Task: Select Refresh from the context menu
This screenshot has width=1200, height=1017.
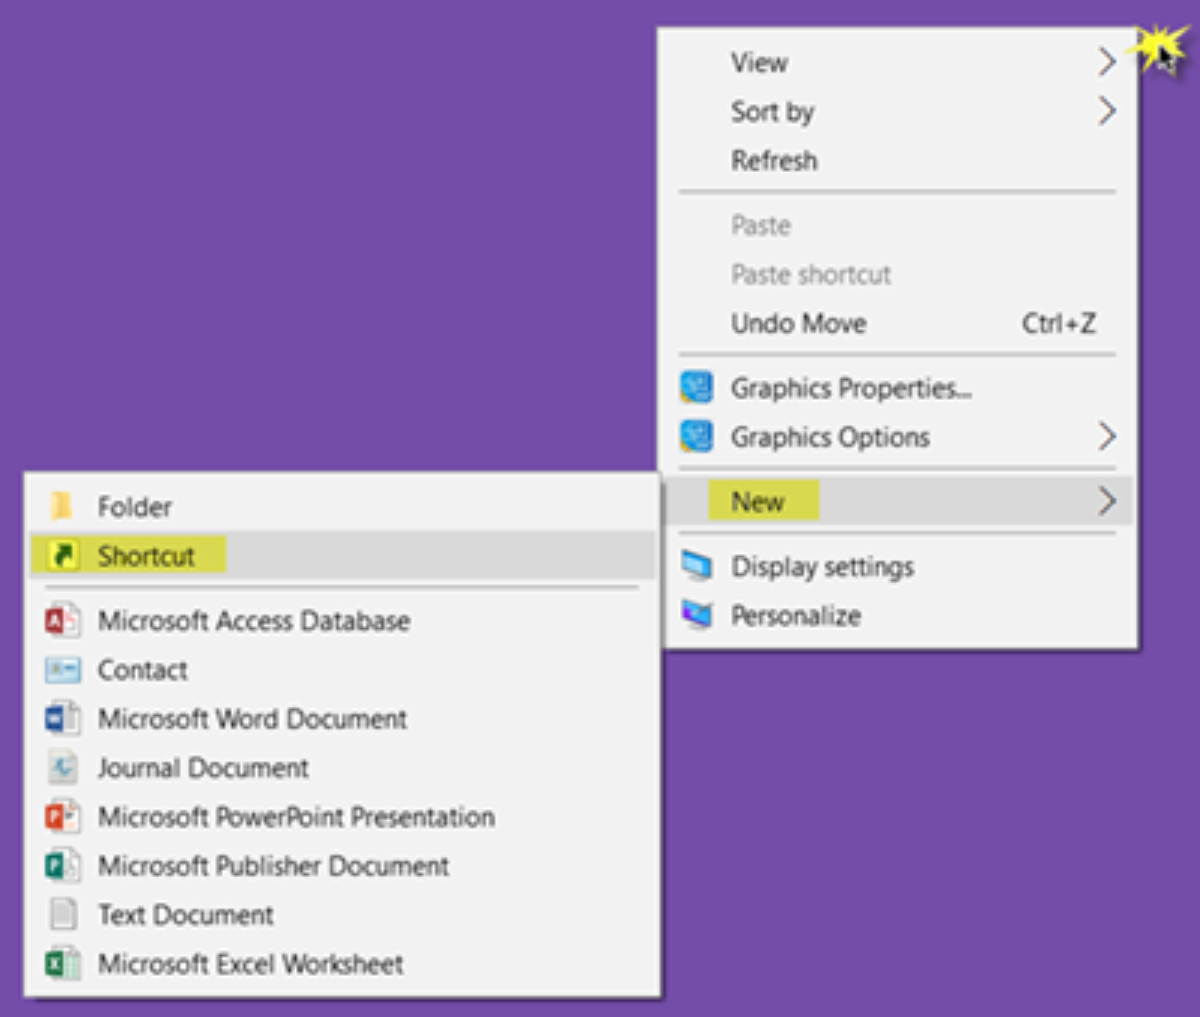Action: coord(774,160)
